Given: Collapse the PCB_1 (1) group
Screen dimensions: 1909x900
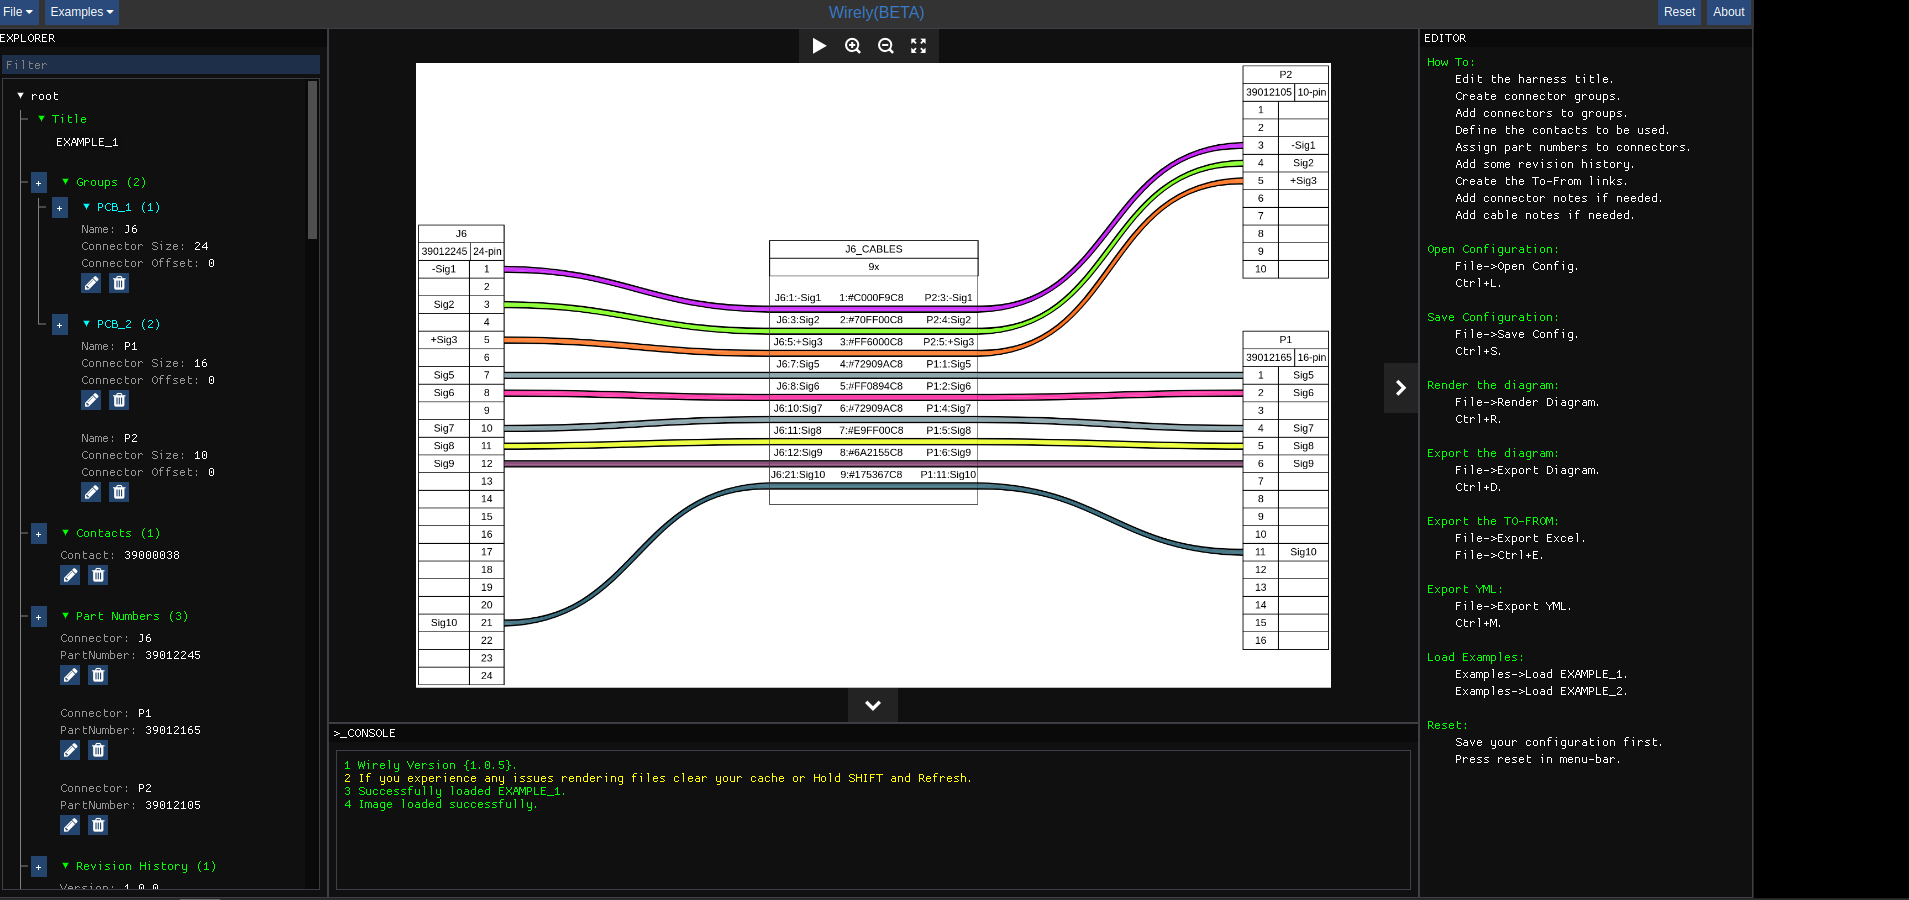Looking at the screenshot, I should (x=86, y=207).
